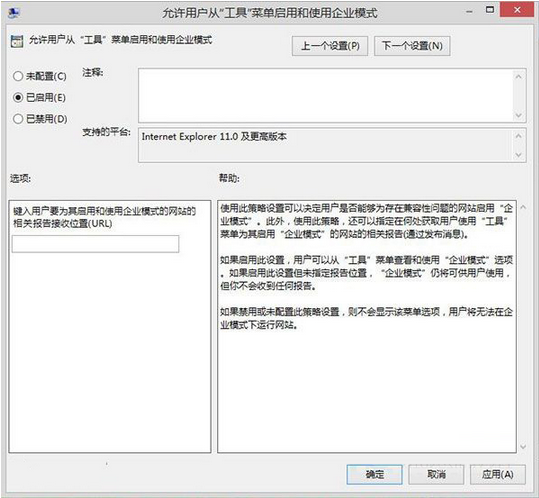Image resolution: width=539 pixels, height=498 pixels.
Task: Confirm with the 确定 button
Action: click(374, 475)
